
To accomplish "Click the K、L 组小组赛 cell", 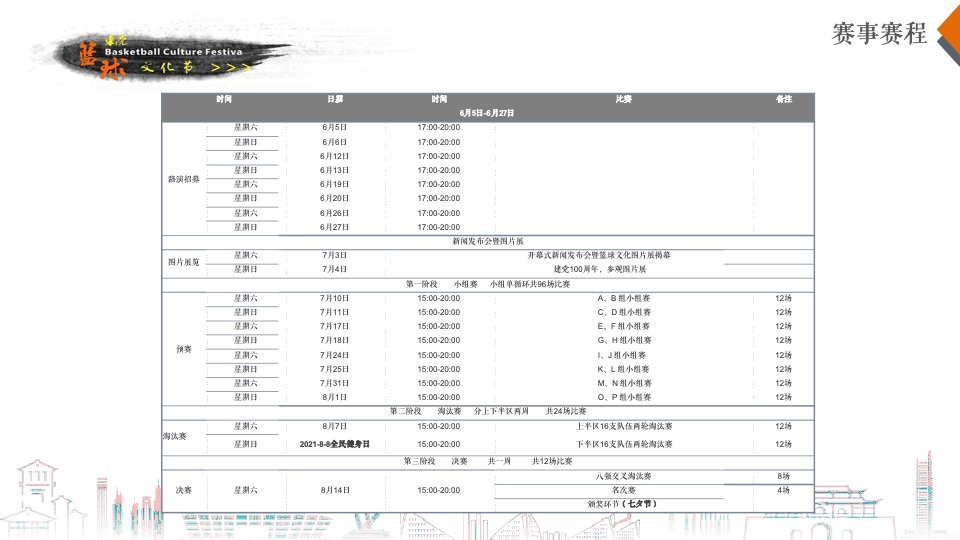I will (624, 369).
